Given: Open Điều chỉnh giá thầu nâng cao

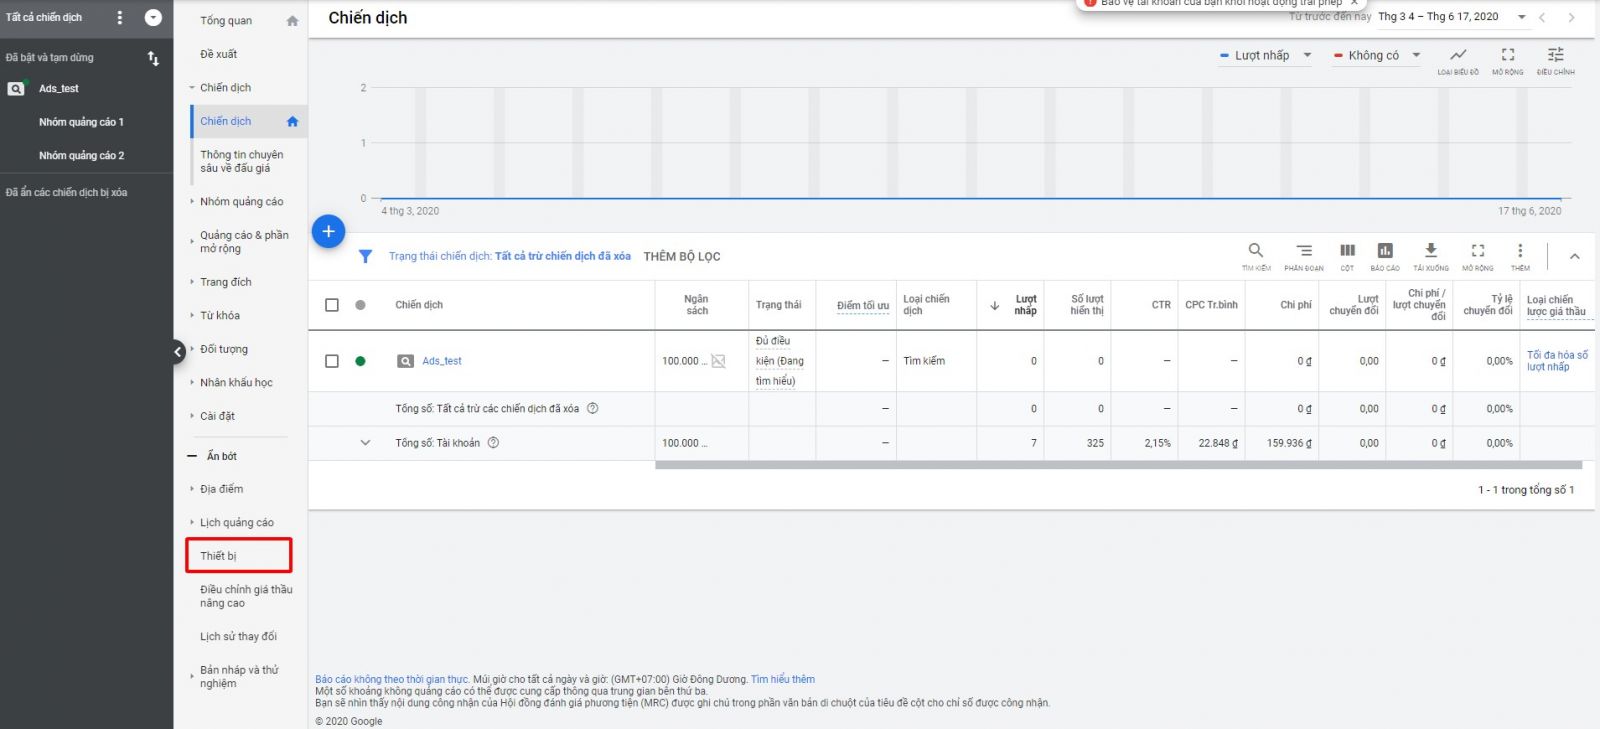Looking at the screenshot, I should pyautogui.click(x=246, y=597).
